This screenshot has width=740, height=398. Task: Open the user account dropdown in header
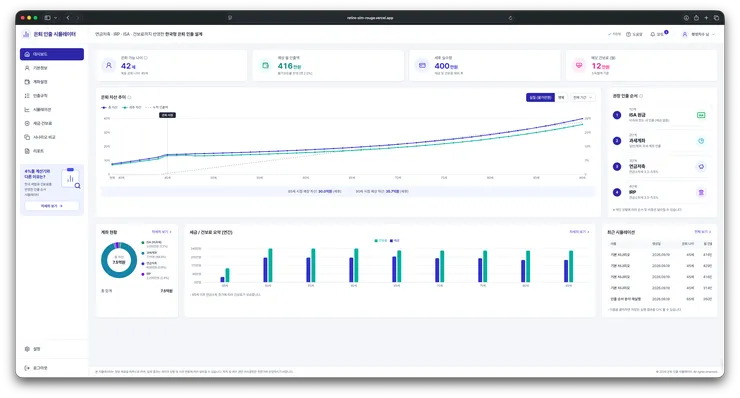(698, 34)
